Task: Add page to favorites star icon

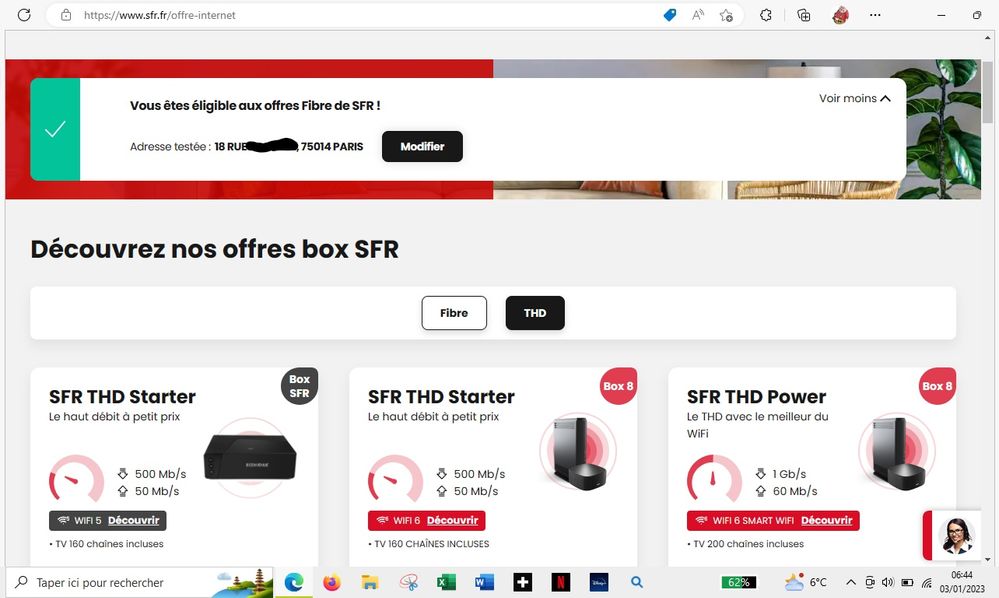Action: (726, 15)
